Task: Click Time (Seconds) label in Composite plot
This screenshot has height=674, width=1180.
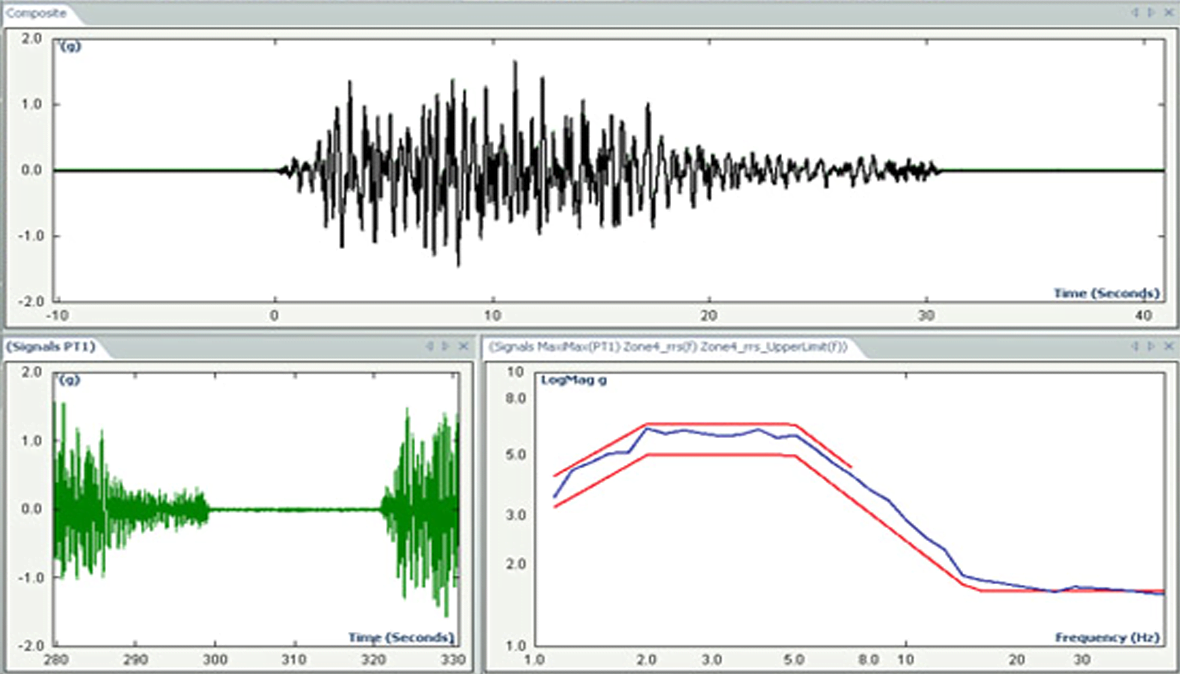Action: (x=1106, y=293)
